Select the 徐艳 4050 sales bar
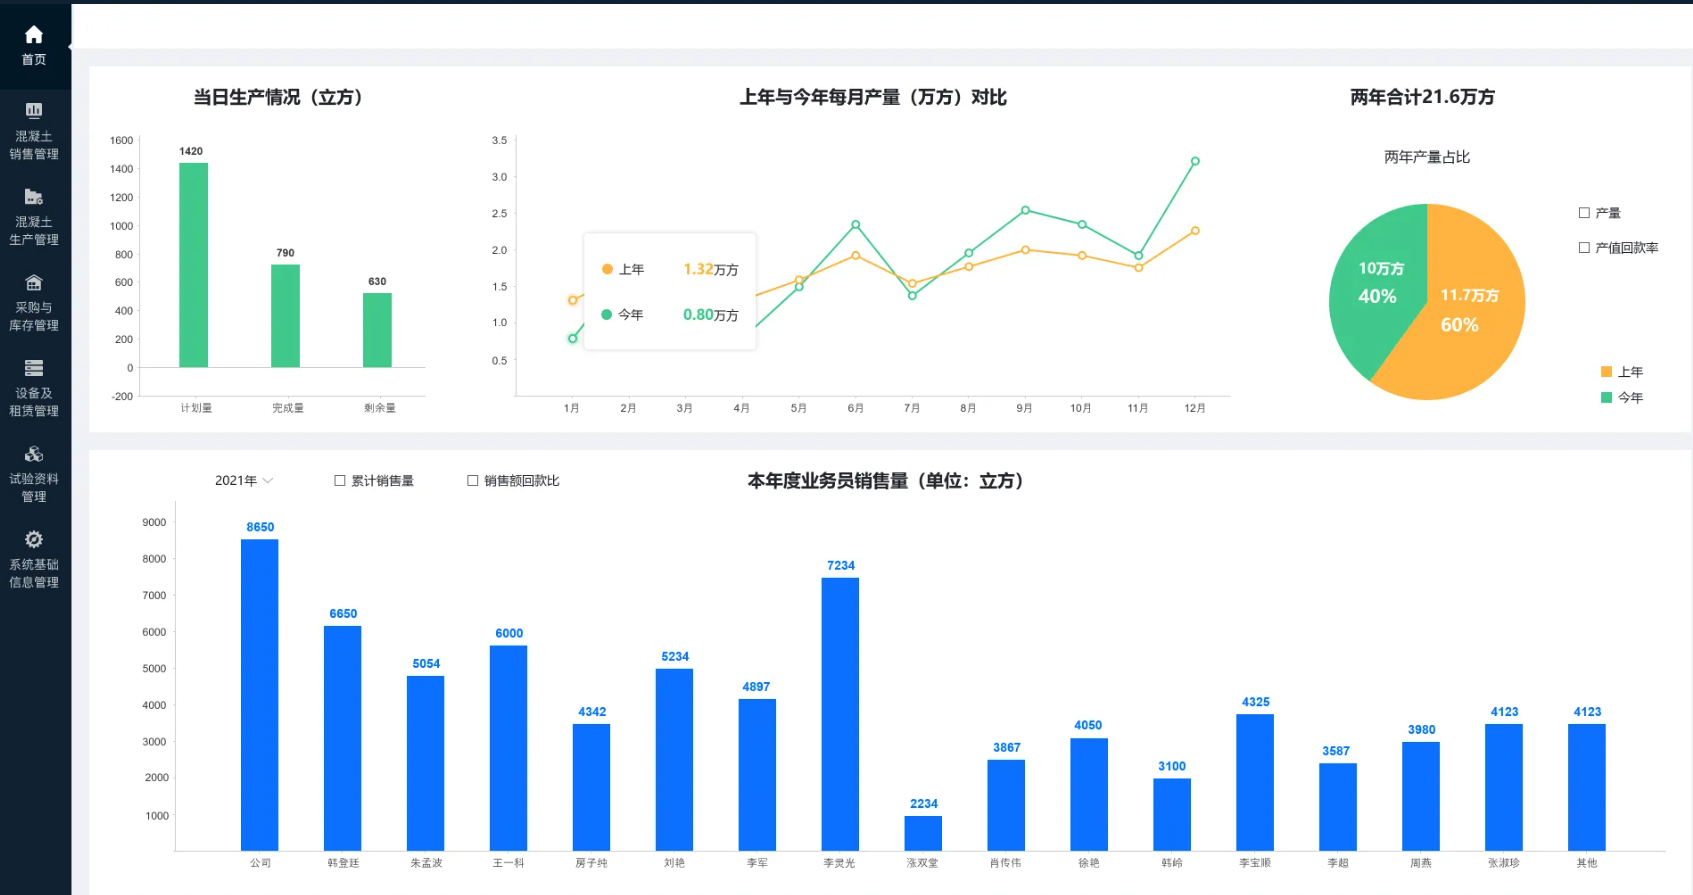Image resolution: width=1693 pixels, height=895 pixels. tap(1089, 794)
